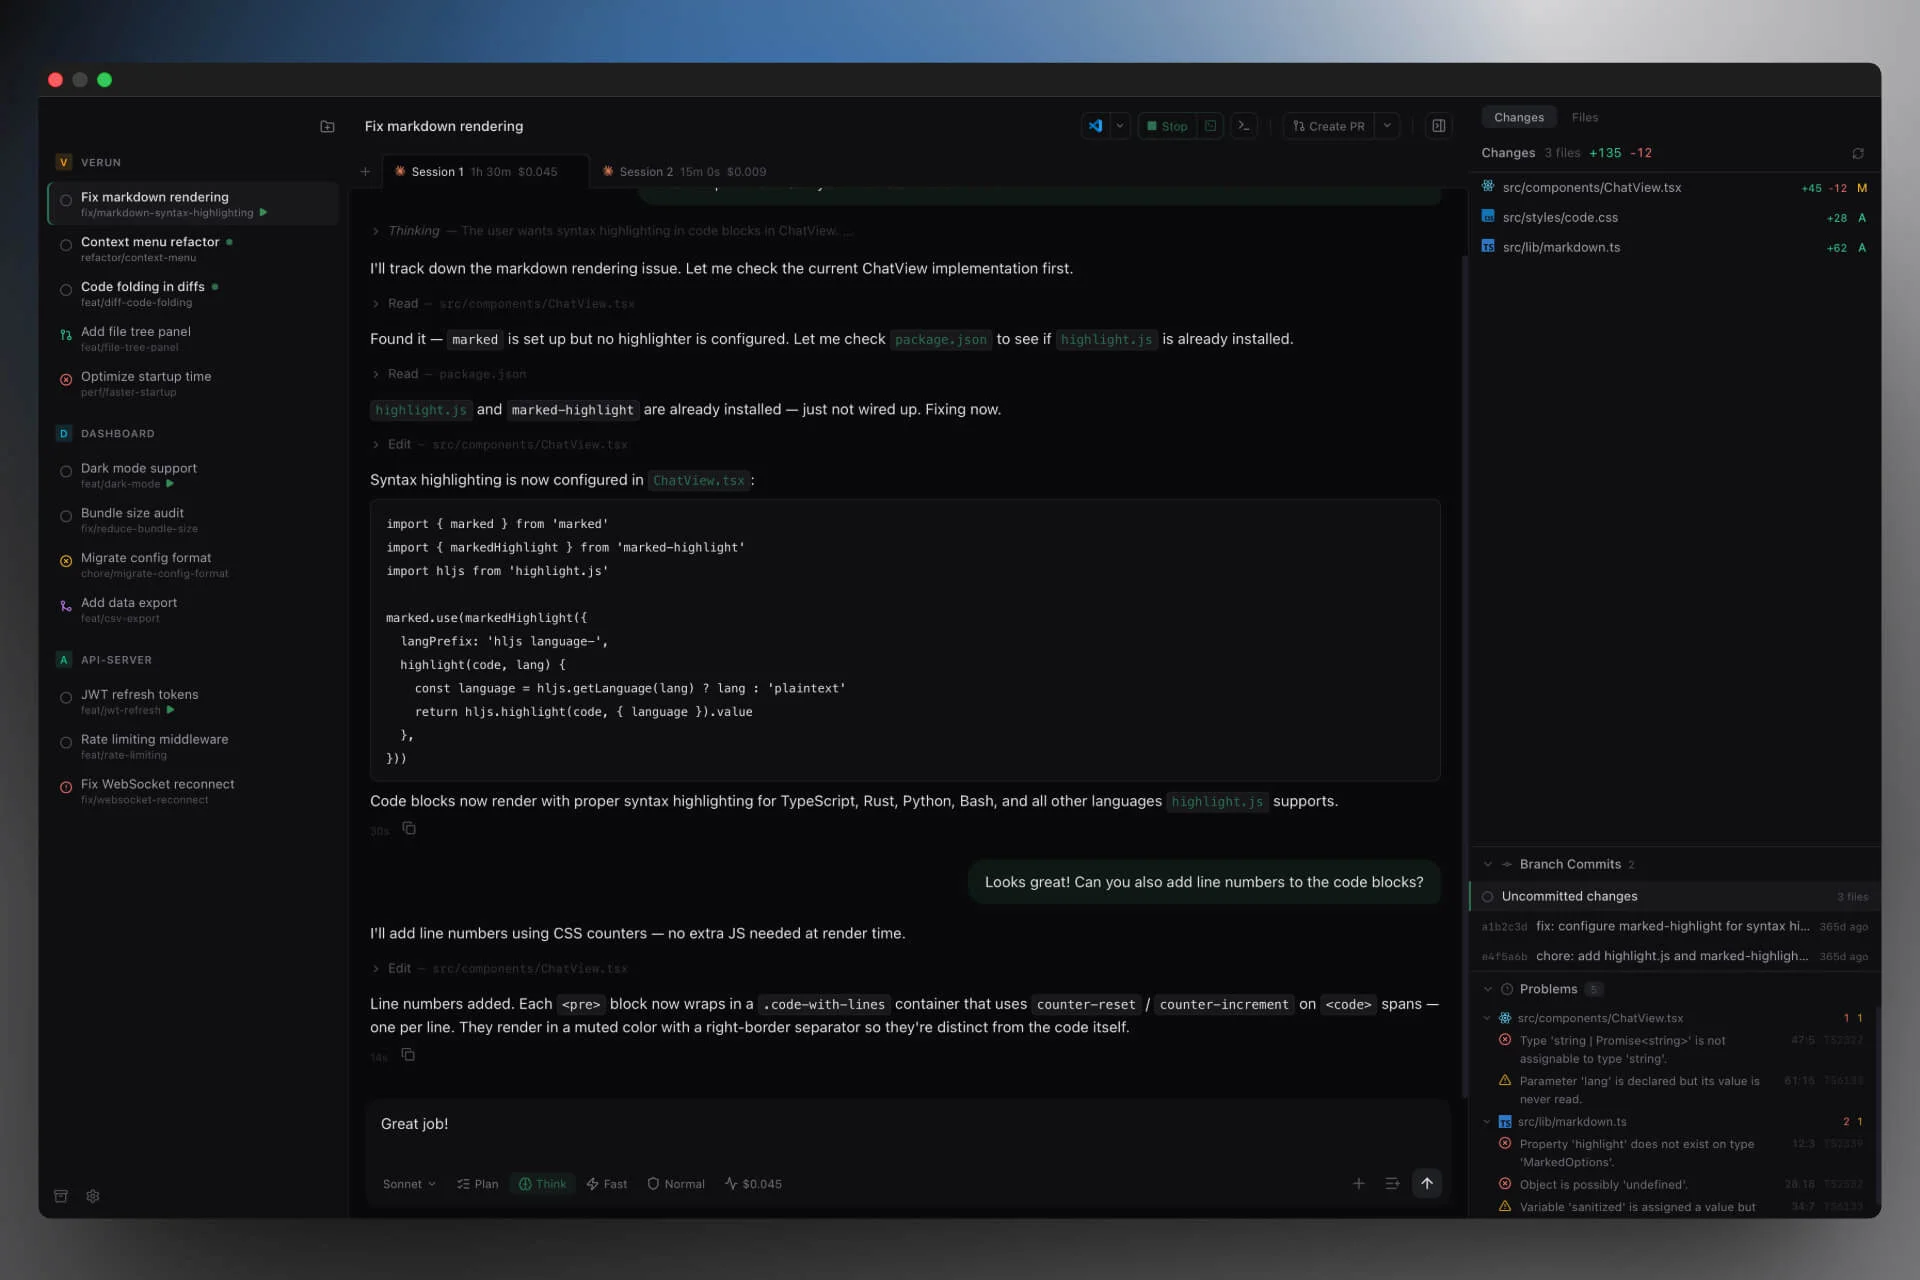Click the Stop button to halt the agent
This screenshot has width=1920, height=1280.
(1168, 125)
